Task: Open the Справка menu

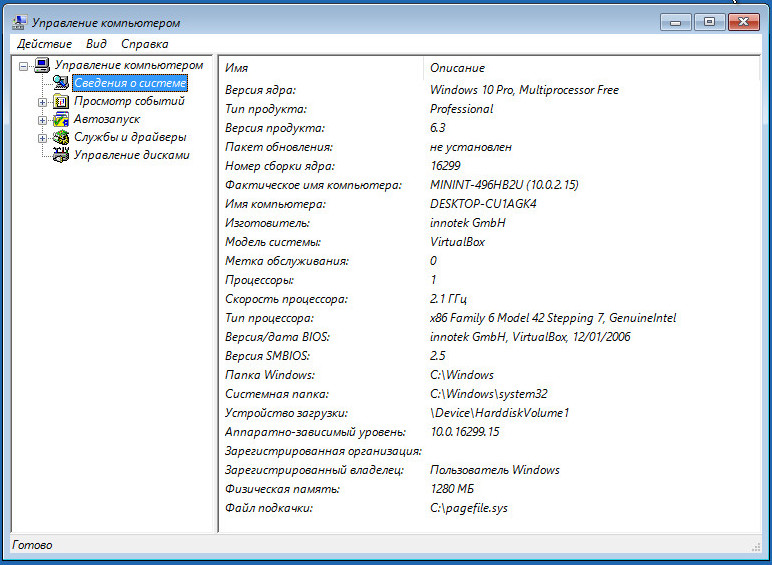Action: tap(145, 44)
